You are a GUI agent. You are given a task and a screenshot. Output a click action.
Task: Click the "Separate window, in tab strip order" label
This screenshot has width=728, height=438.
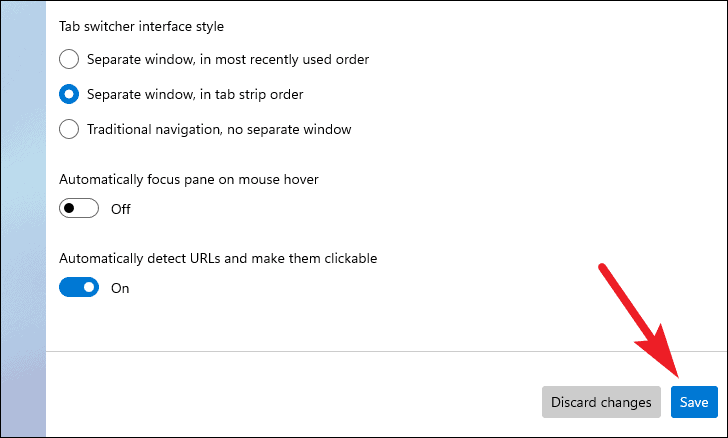(195, 94)
